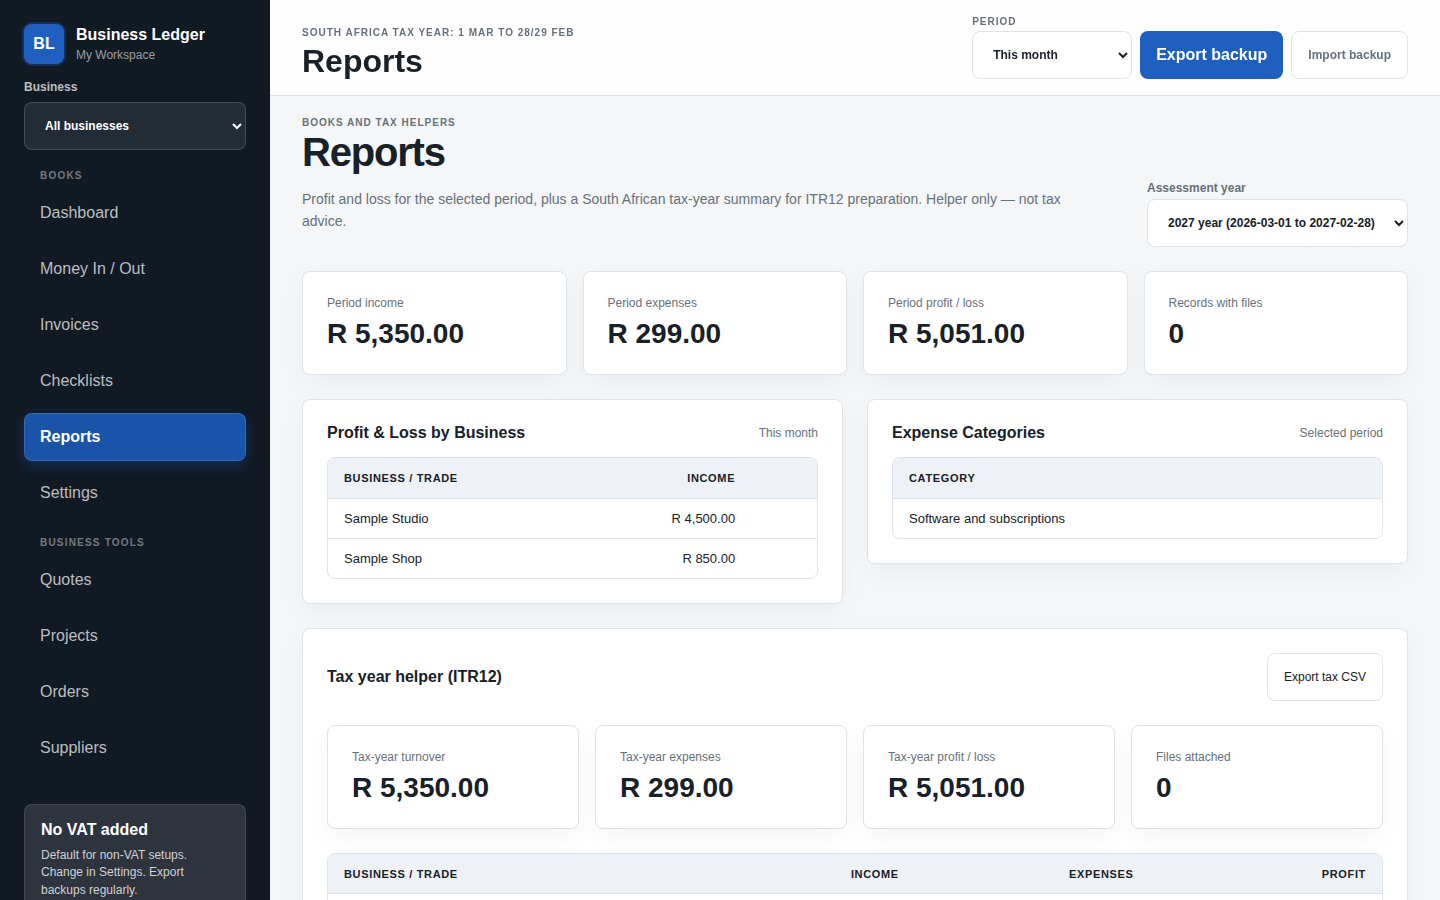Click the Import backup button
Viewport: 1440px width, 900px height.
(x=1349, y=55)
